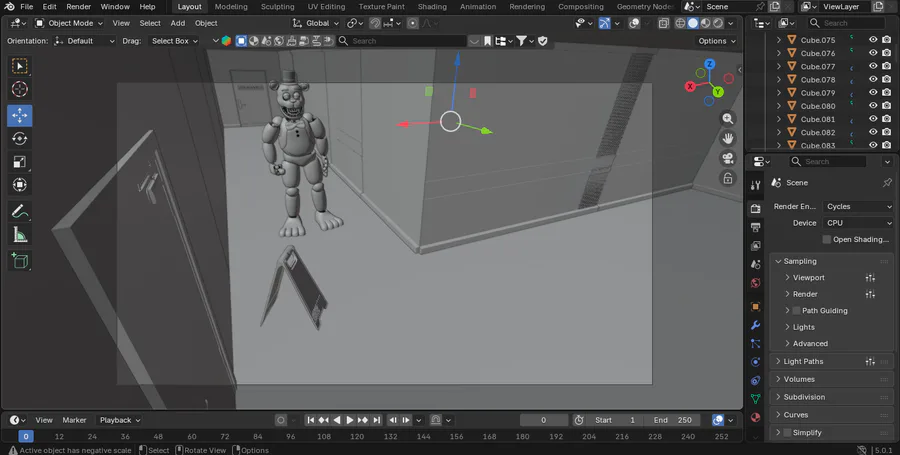Open the Global transform orientation dropdown

[315, 23]
